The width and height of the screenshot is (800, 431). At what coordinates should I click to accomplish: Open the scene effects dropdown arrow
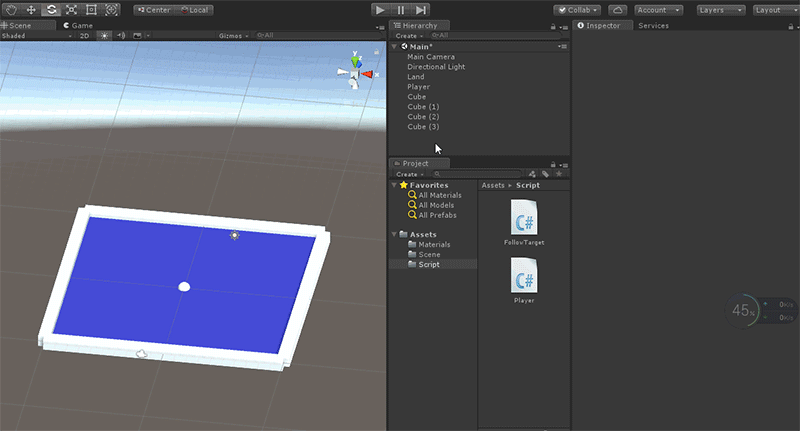(148, 36)
